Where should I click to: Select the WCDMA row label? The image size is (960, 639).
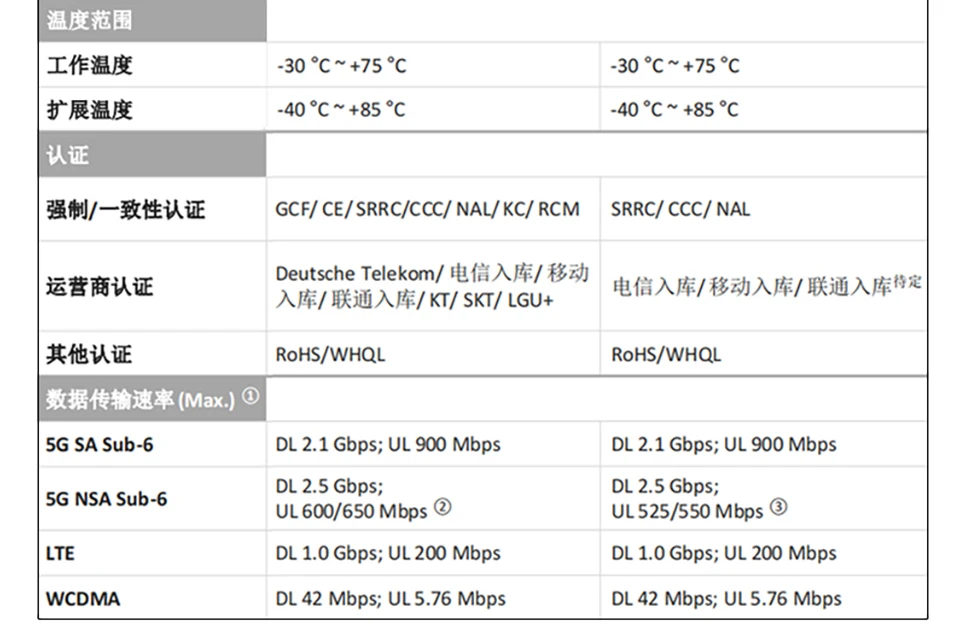[x=83, y=599]
